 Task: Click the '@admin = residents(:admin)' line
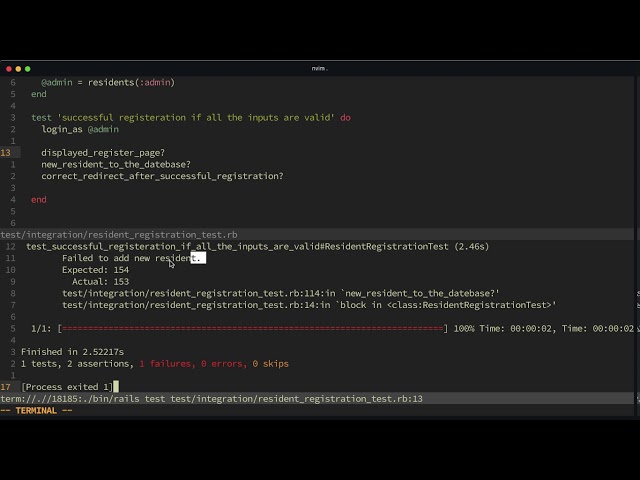pos(108,82)
